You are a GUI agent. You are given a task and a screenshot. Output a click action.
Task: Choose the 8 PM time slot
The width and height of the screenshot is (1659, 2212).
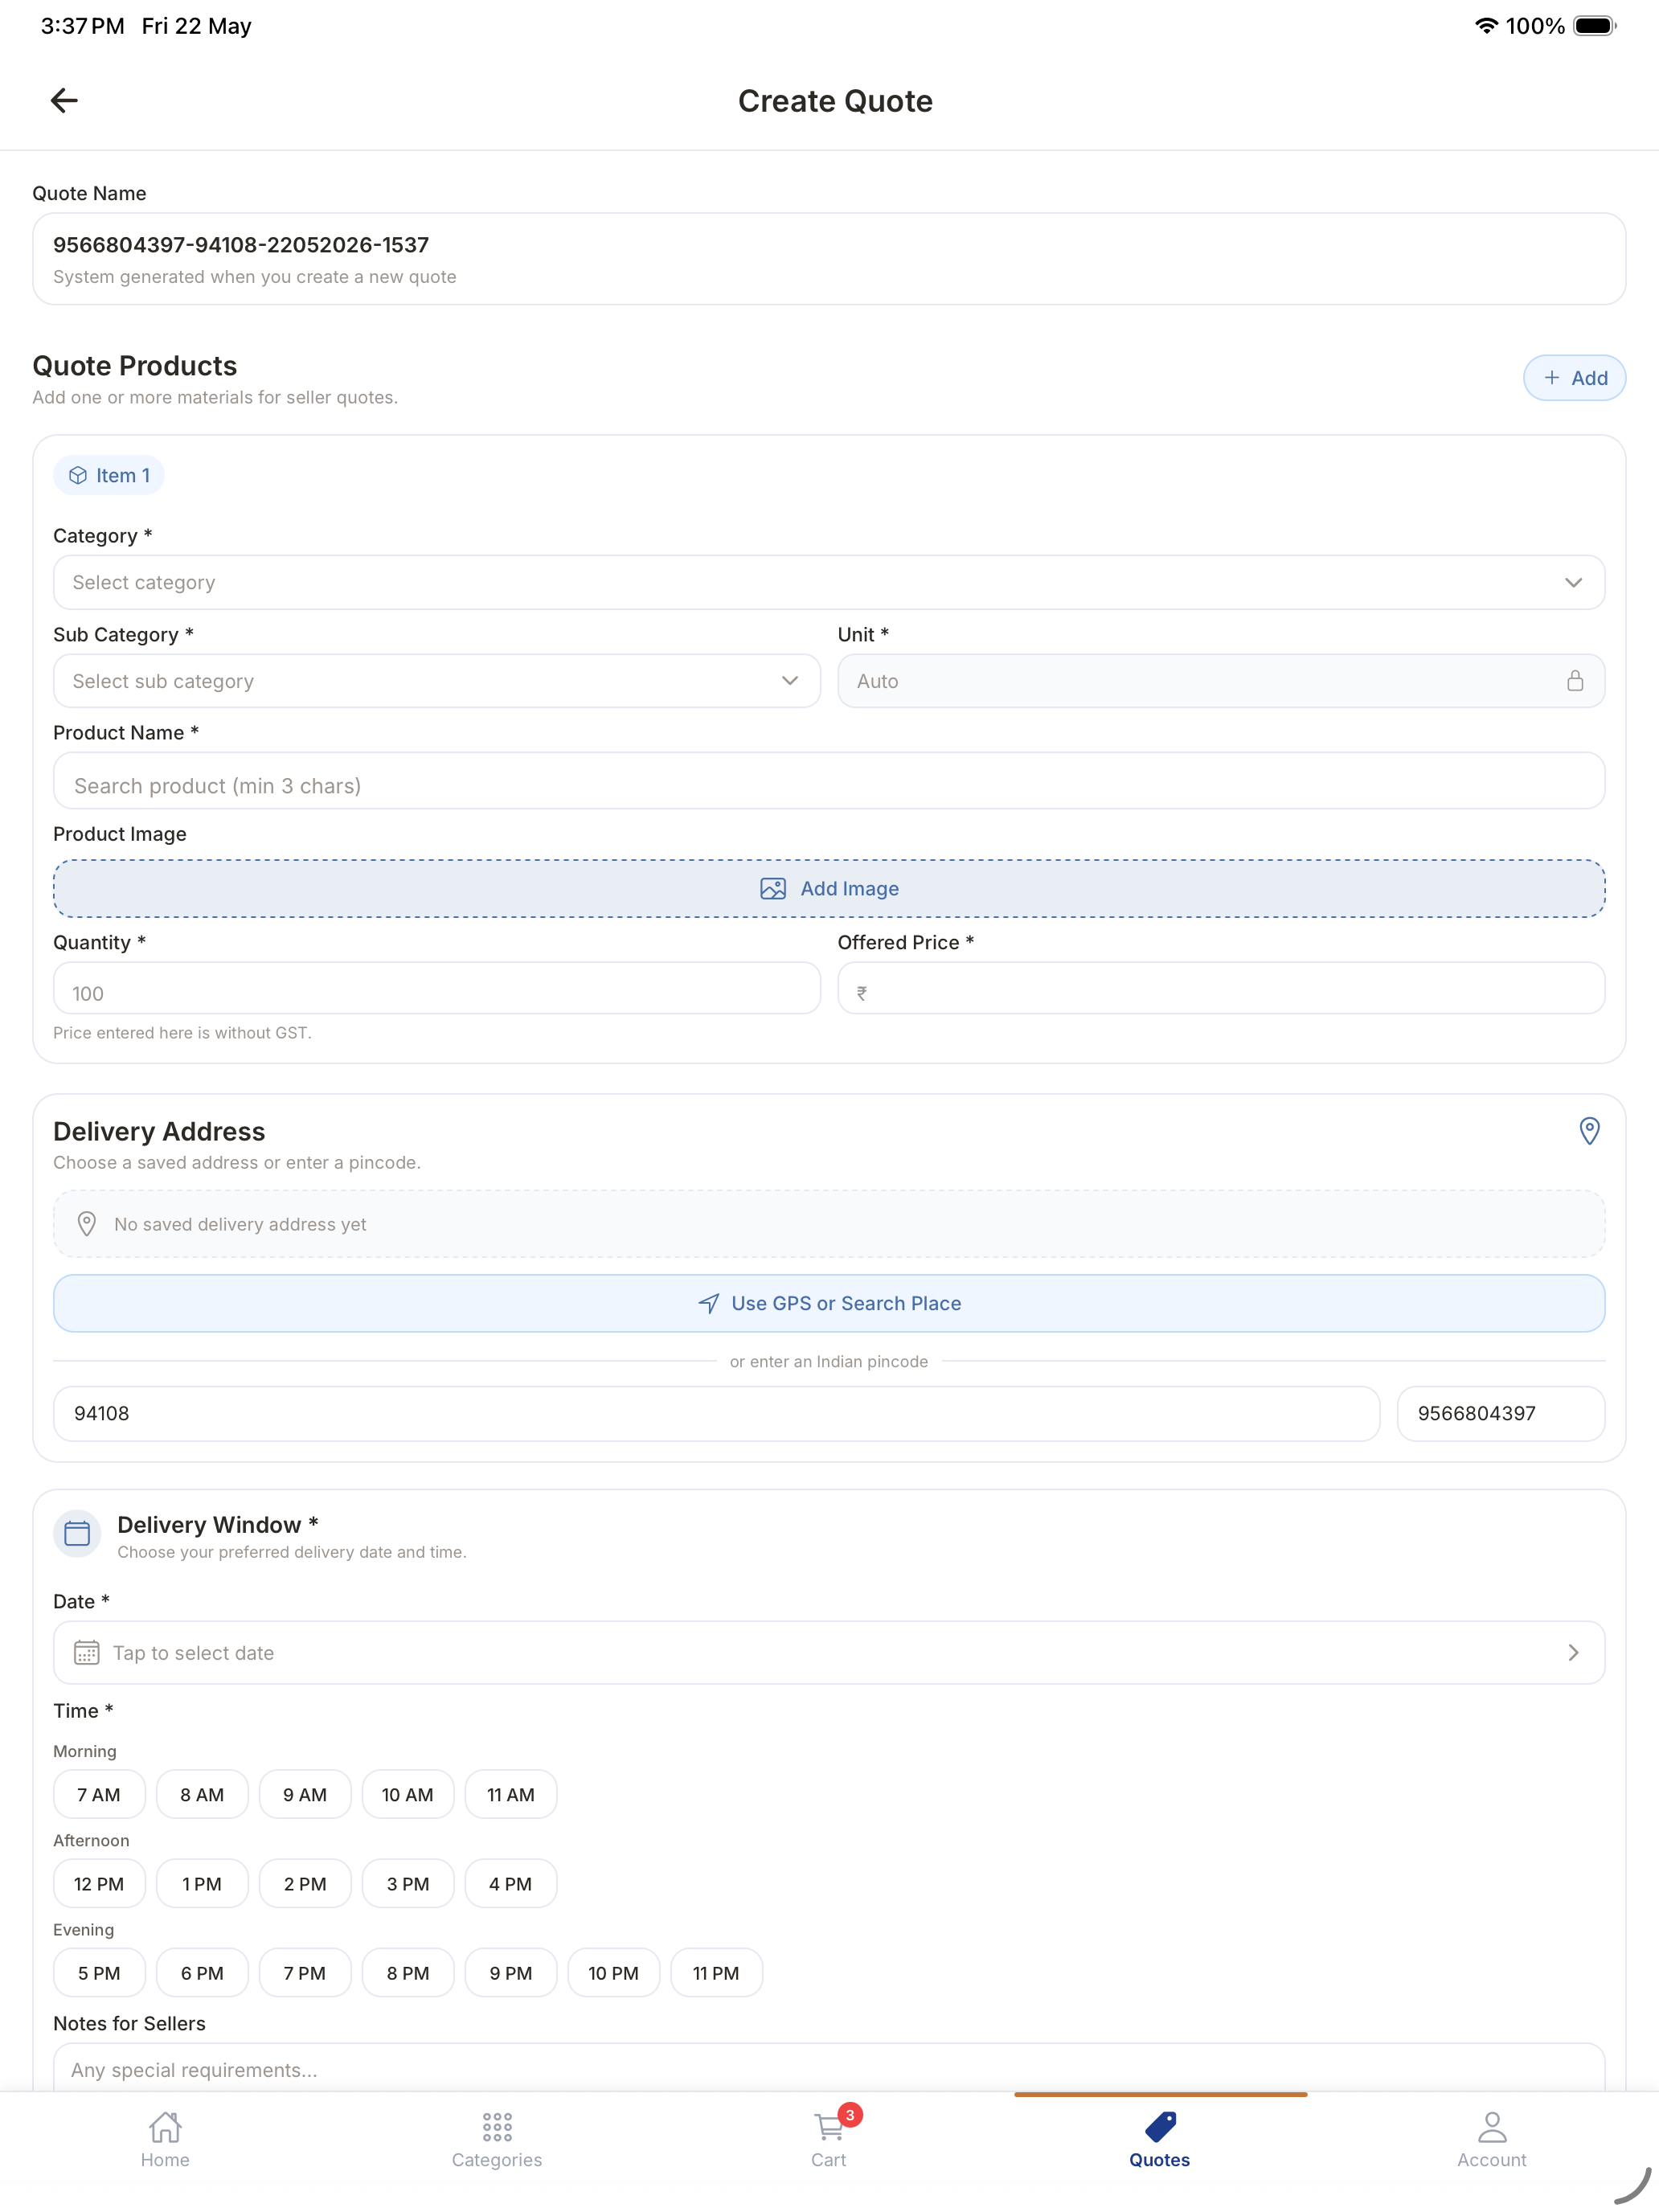pyautogui.click(x=408, y=1973)
